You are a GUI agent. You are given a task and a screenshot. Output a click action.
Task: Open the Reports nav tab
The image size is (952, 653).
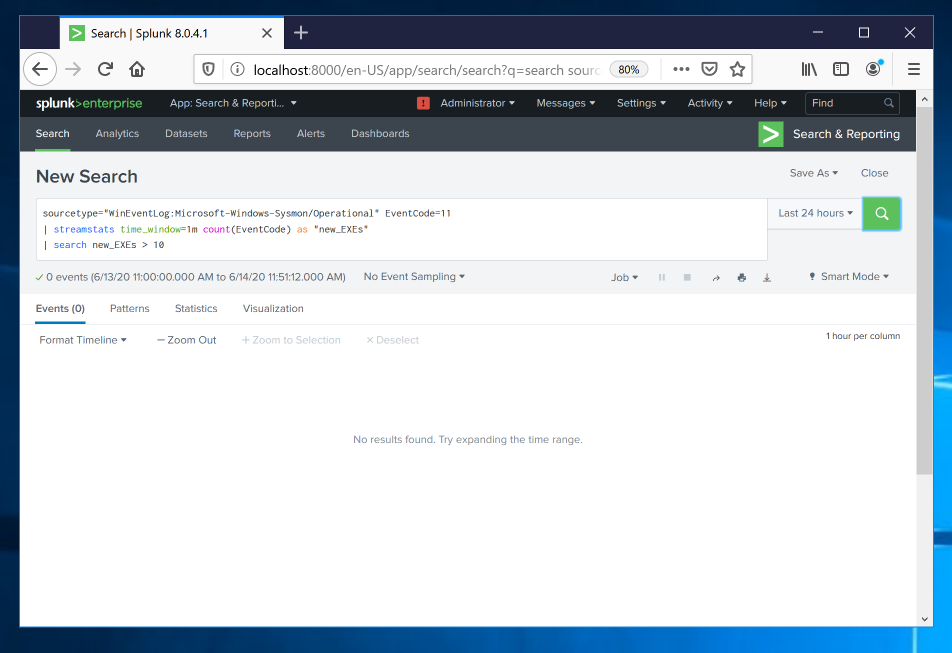252,134
